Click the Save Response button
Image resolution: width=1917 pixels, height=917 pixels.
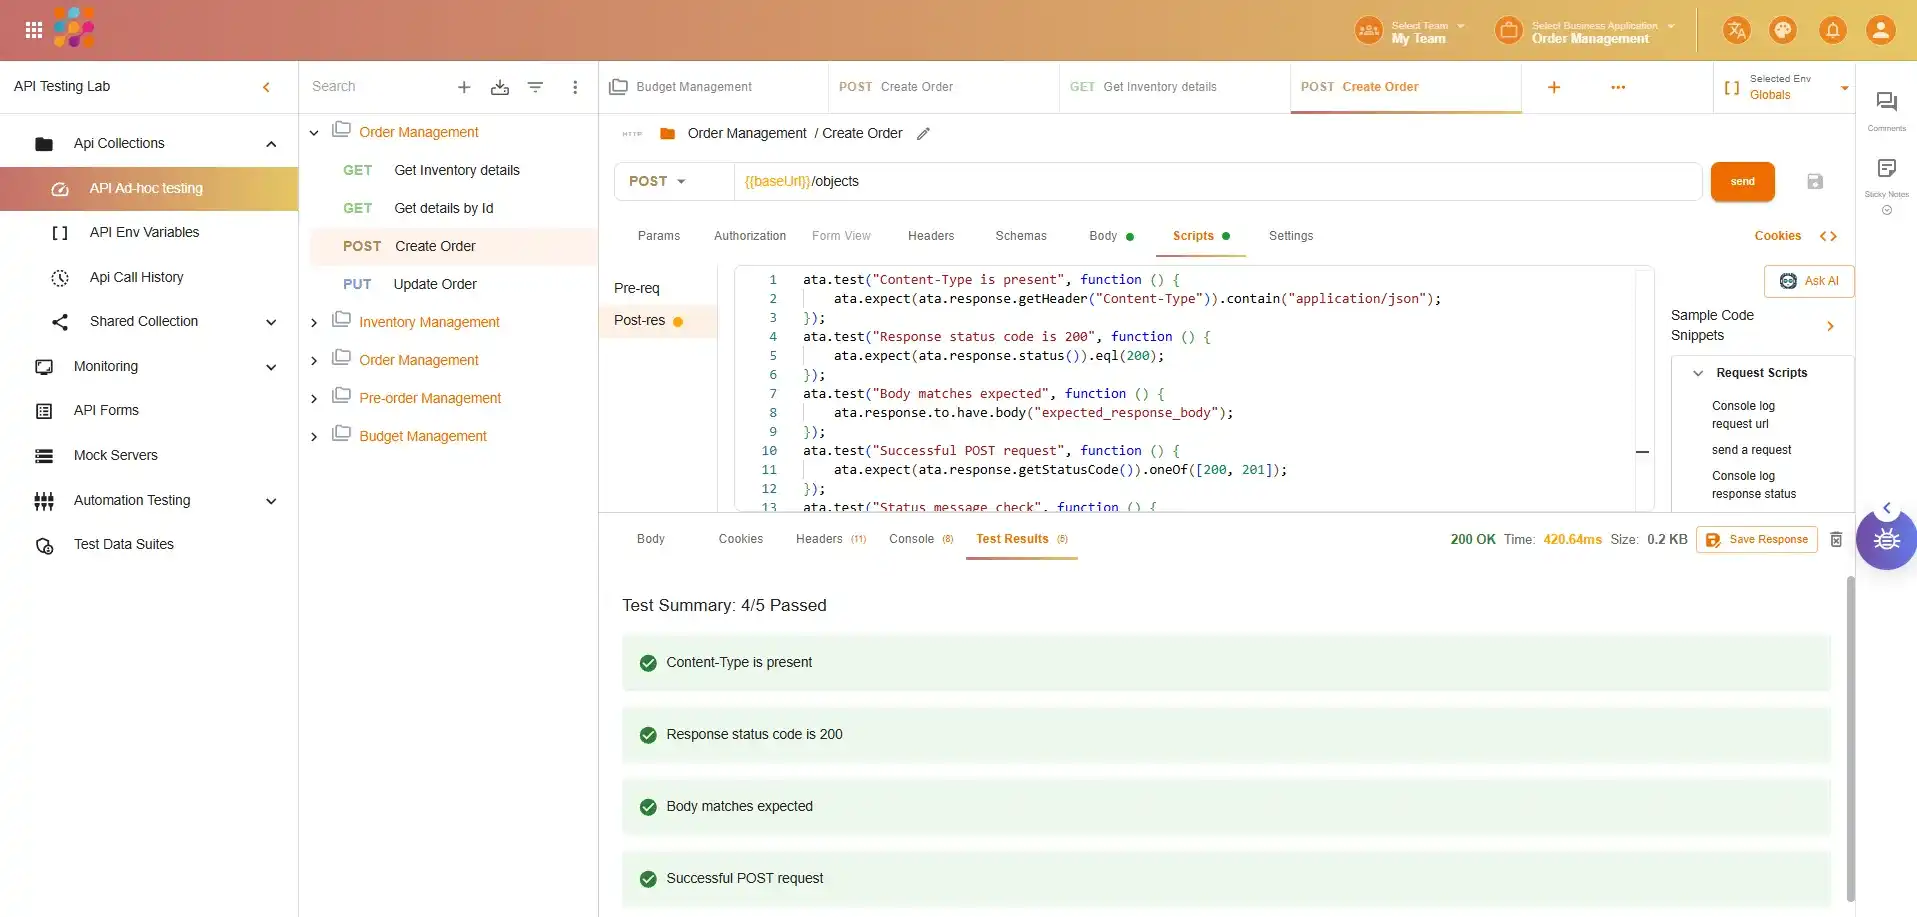click(1757, 539)
